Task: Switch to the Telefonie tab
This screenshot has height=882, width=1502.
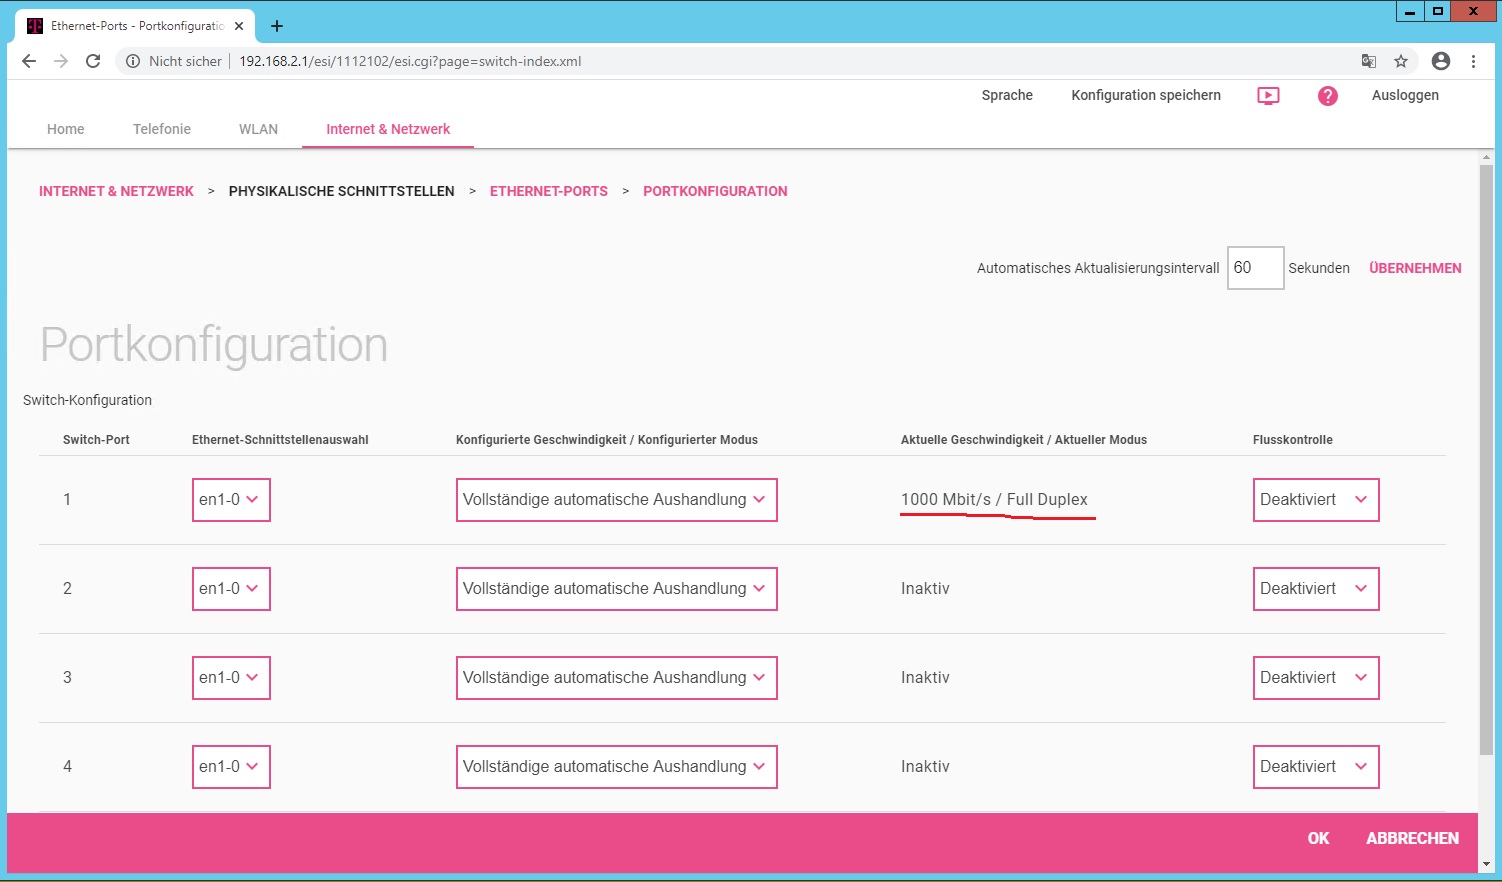Action: (162, 129)
